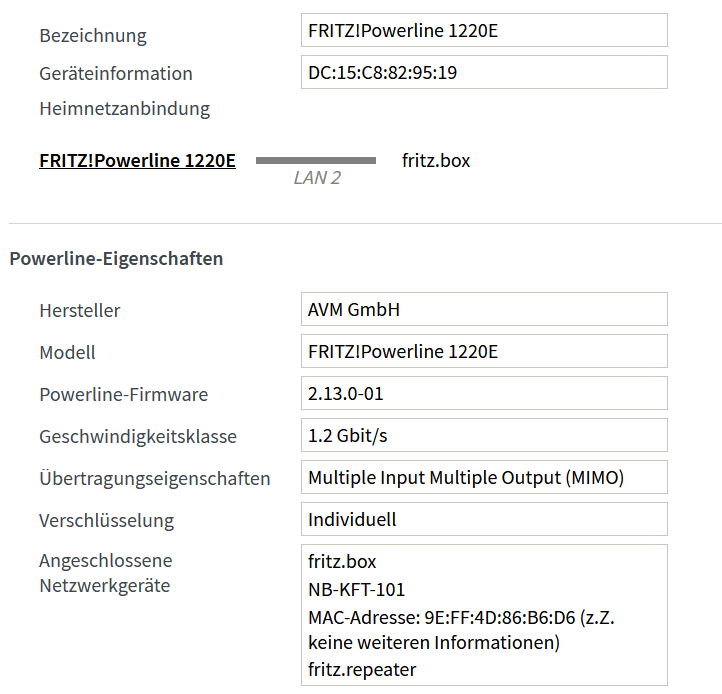Select the Modell field

pyautogui.click(x=483, y=351)
